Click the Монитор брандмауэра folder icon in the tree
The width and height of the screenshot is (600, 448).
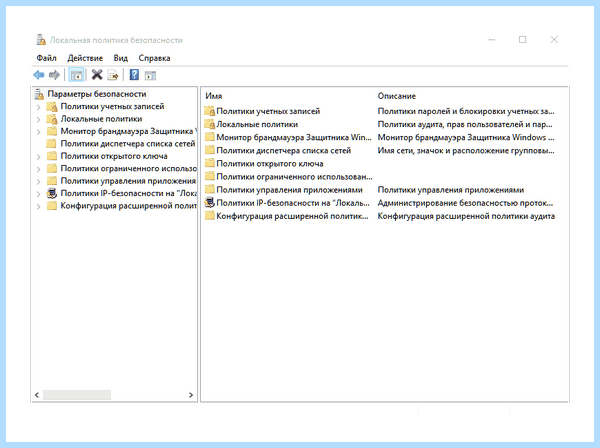tap(52, 131)
